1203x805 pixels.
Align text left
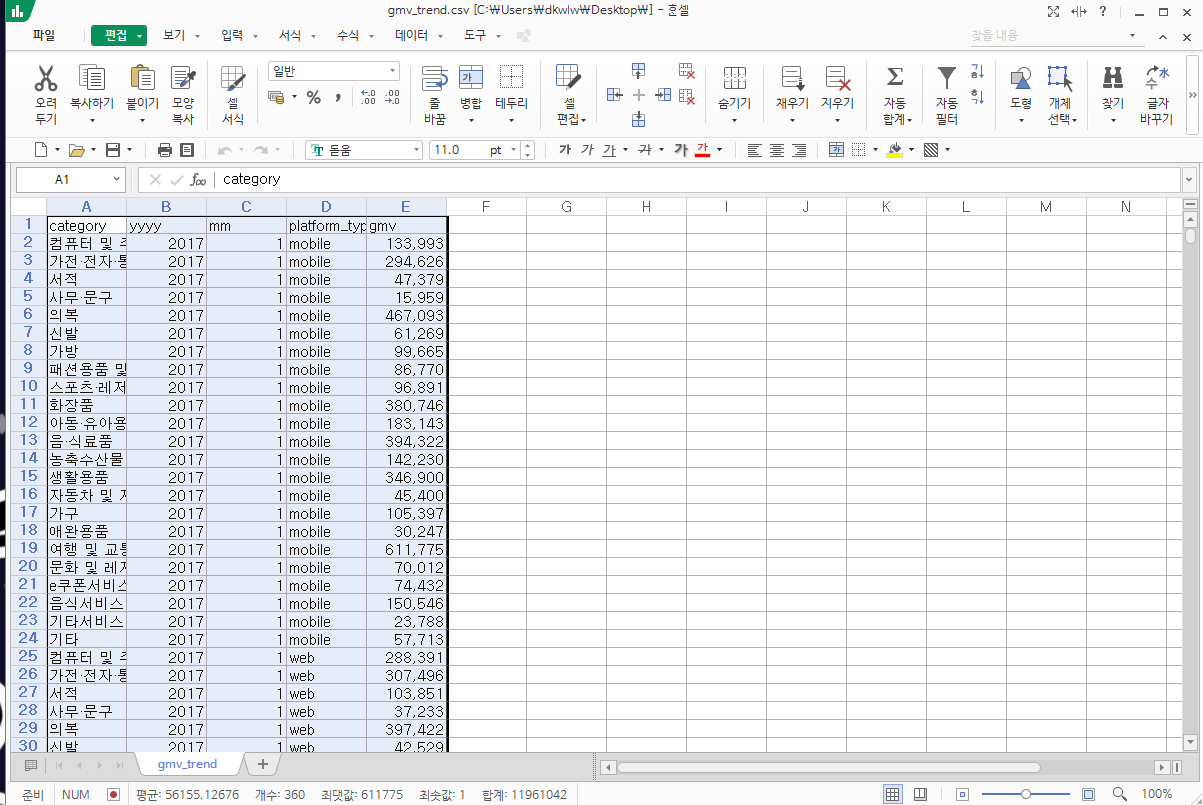[x=754, y=150]
